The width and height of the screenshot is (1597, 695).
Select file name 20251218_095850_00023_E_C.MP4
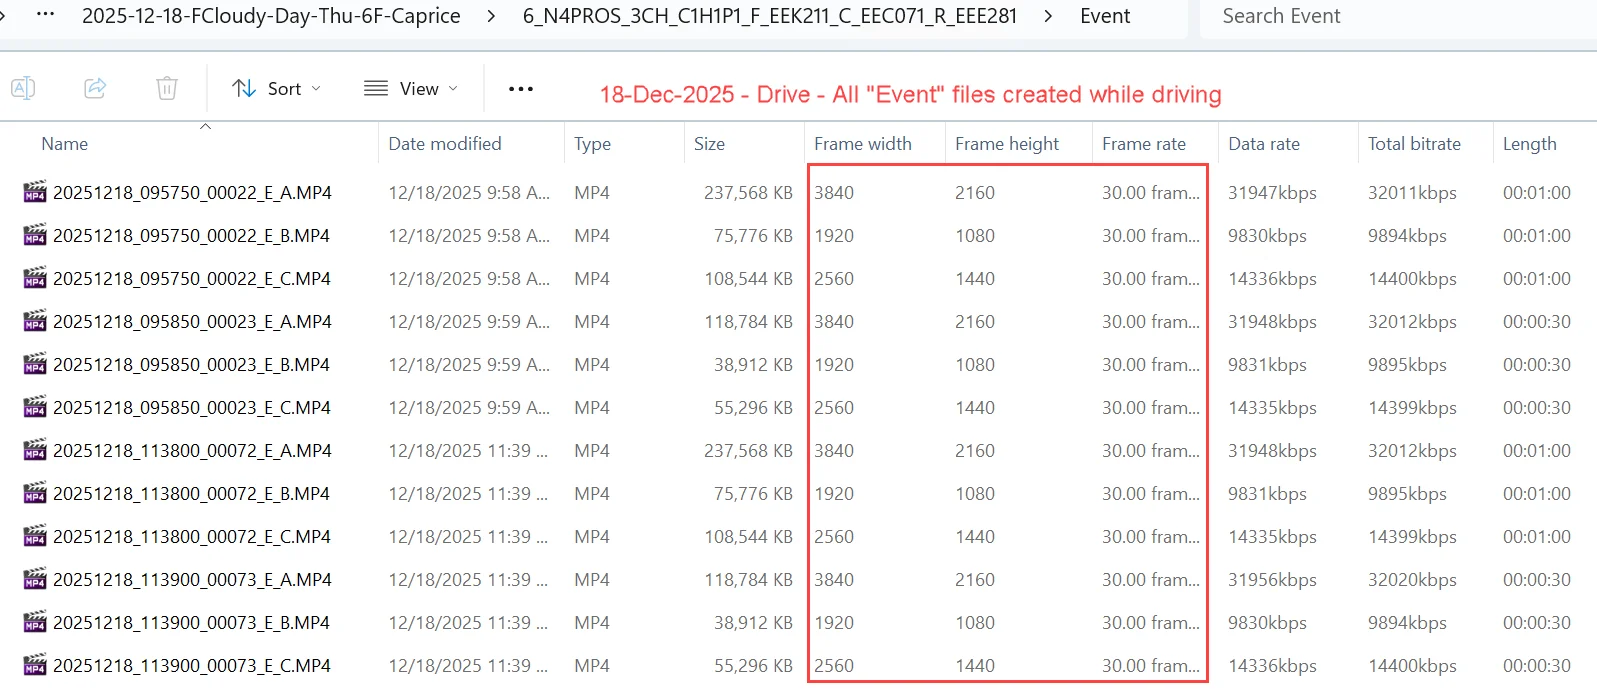[x=192, y=408]
